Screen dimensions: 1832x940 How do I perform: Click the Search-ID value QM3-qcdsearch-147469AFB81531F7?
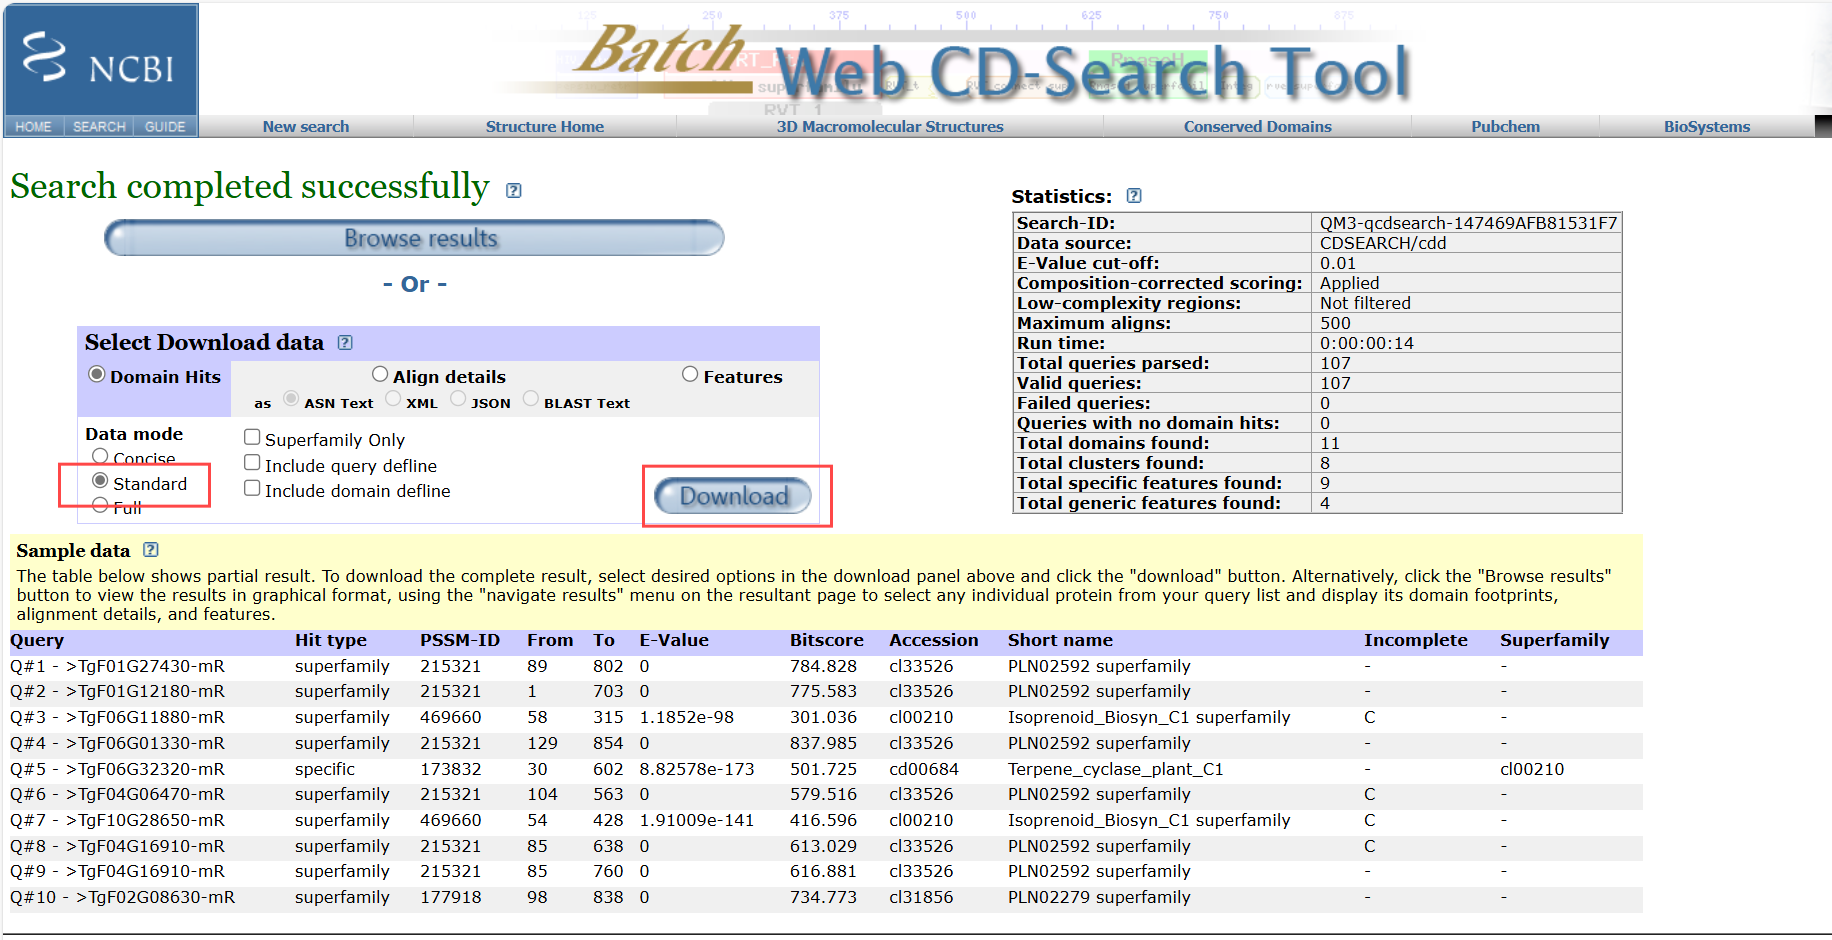(1468, 223)
